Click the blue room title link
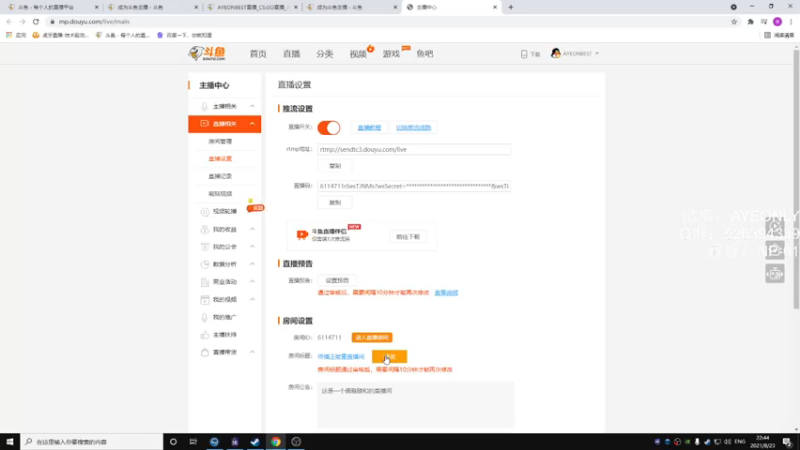The image size is (800, 450). [x=341, y=357]
